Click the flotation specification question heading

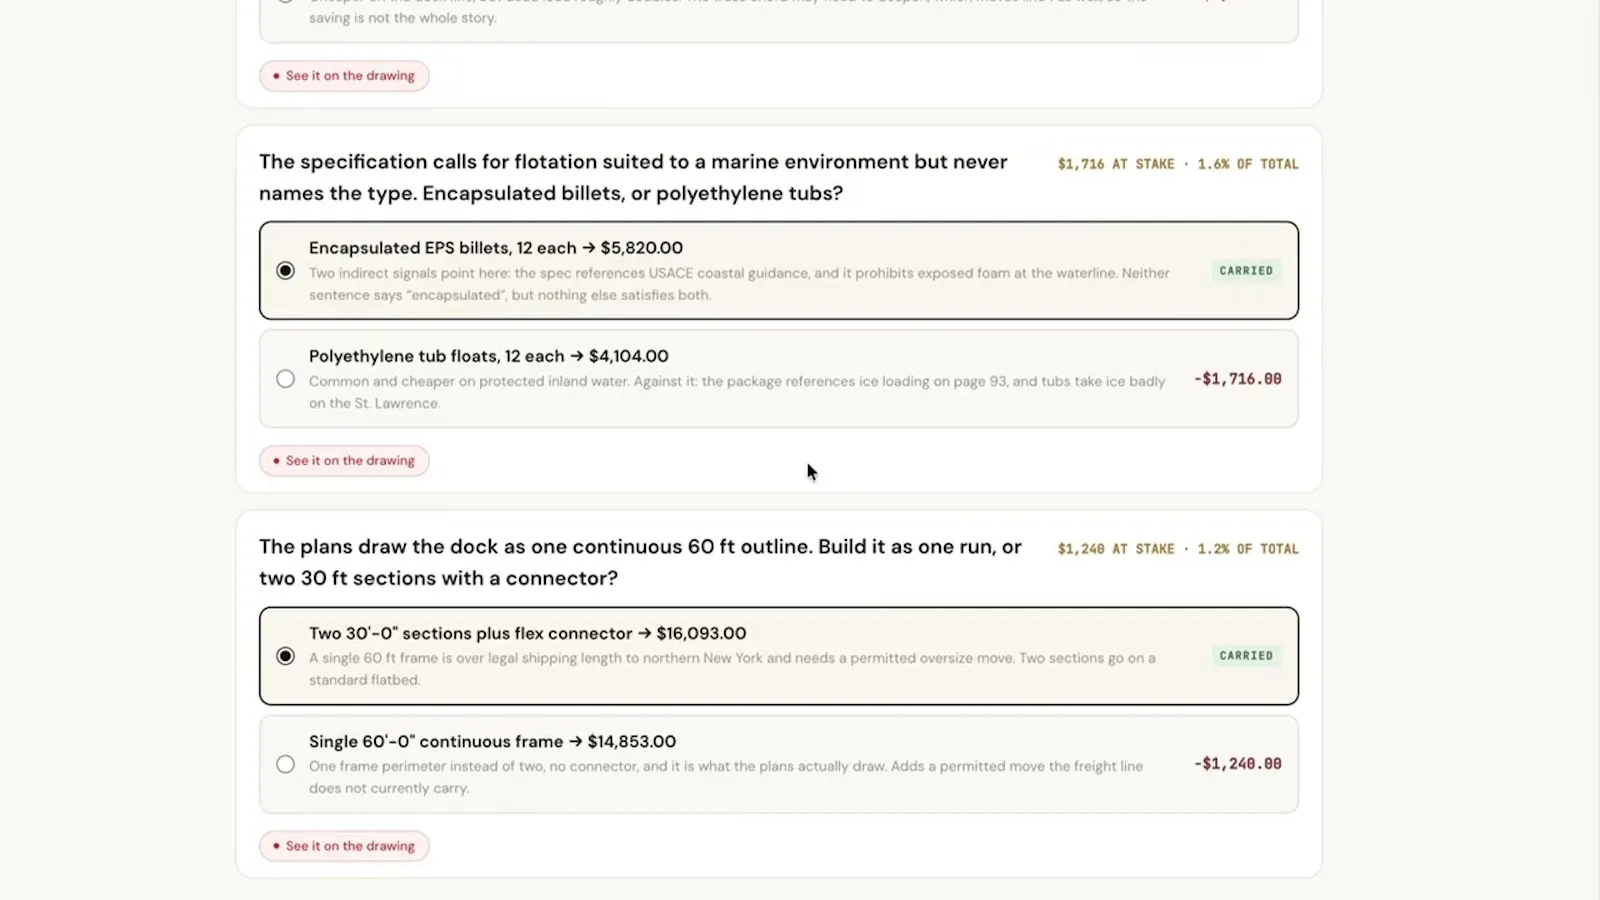(x=633, y=177)
